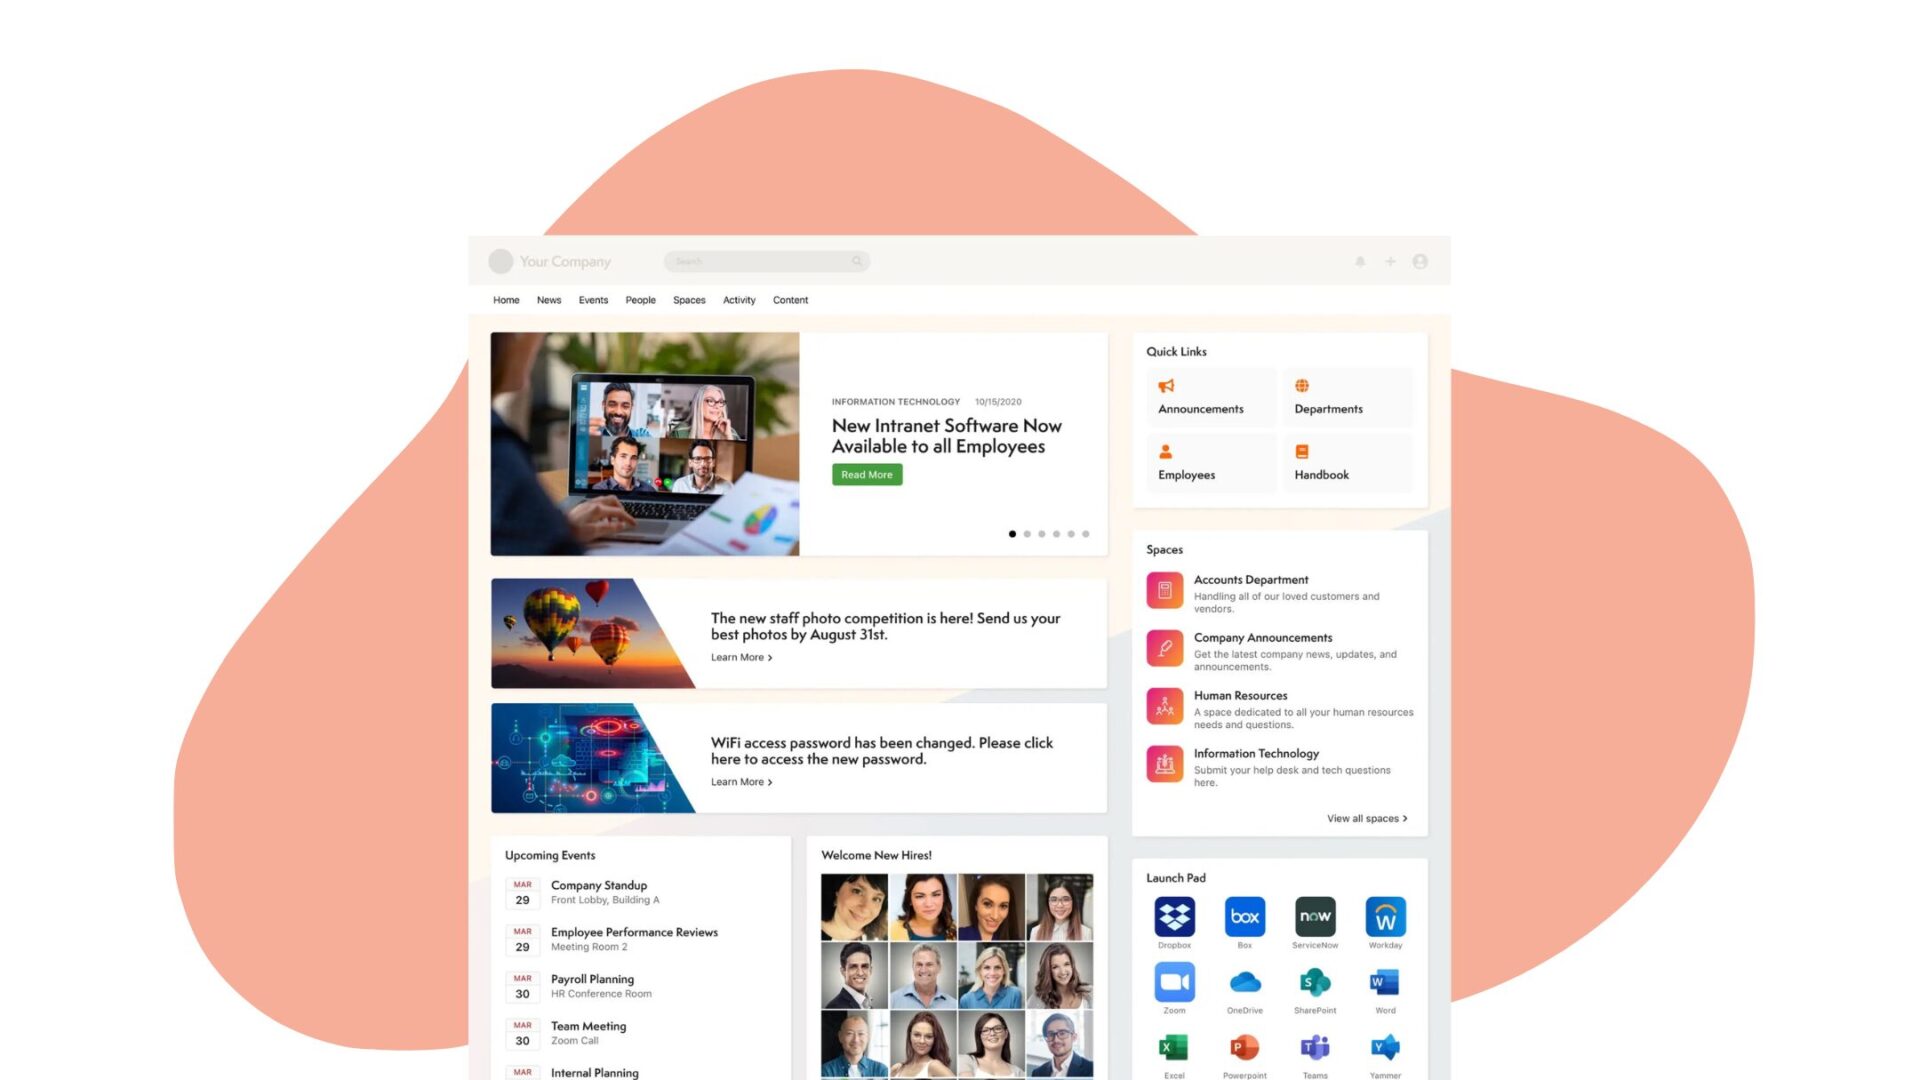The height and width of the screenshot is (1080, 1920).
Task: Click 'Learn More' on photo competition post
Action: click(740, 657)
